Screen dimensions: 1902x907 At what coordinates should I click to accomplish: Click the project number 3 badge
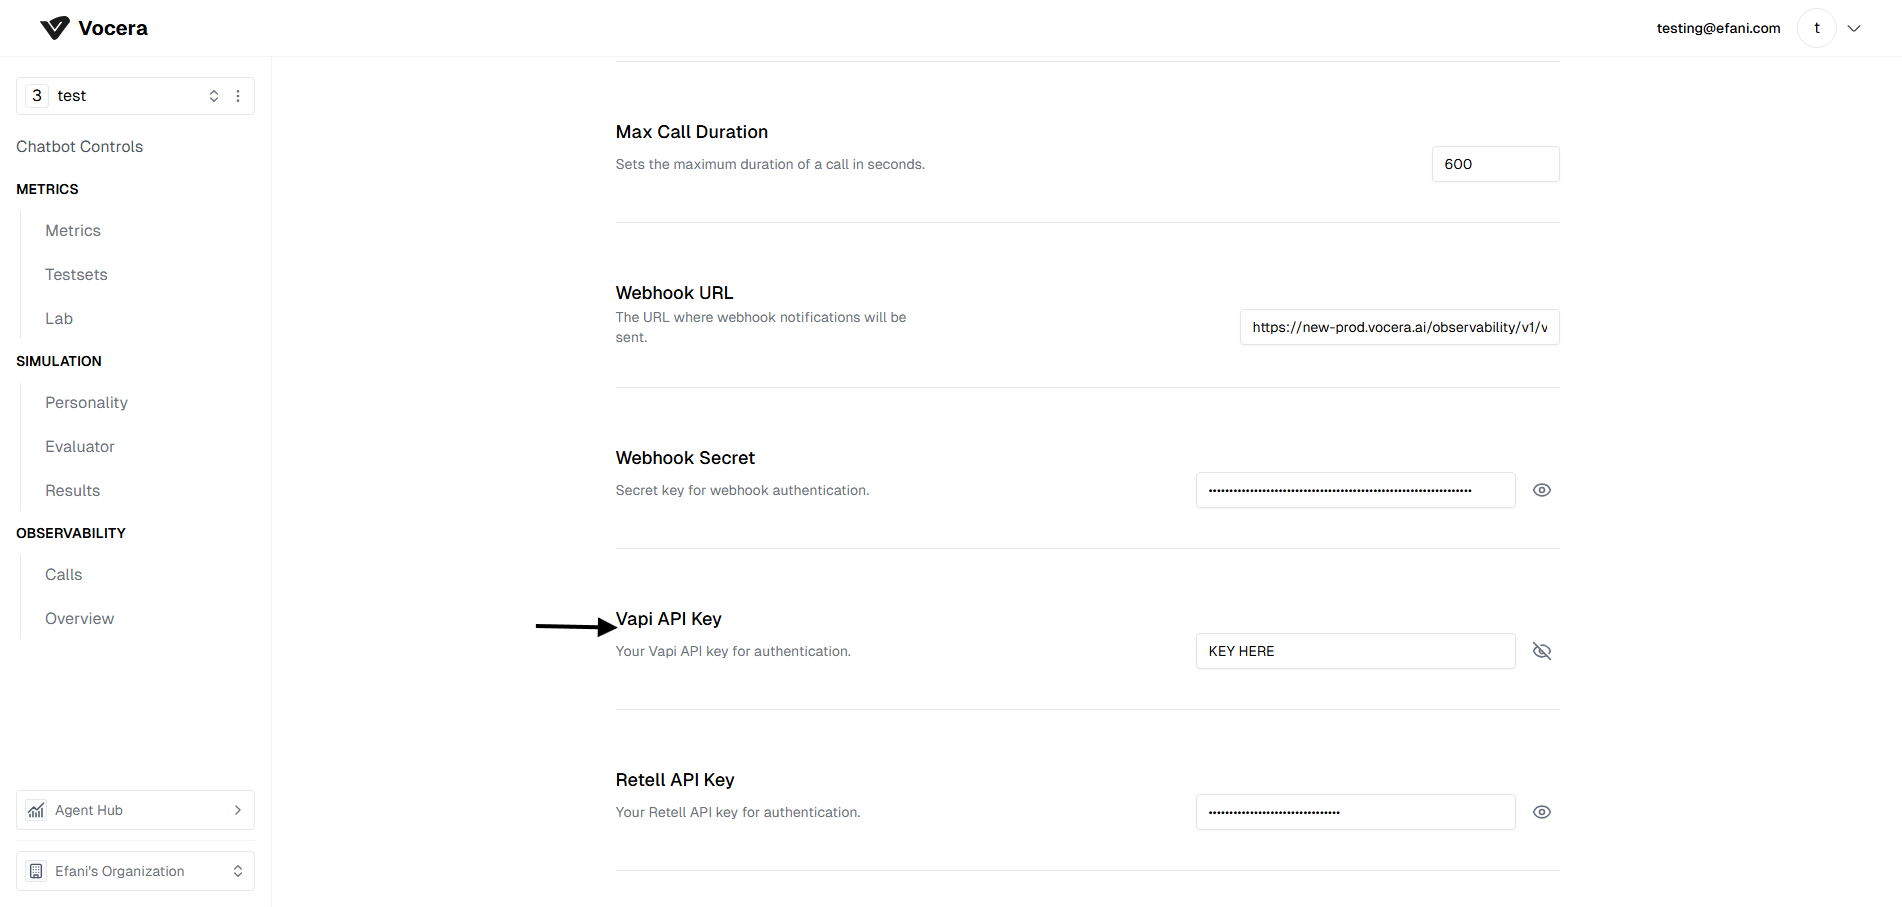point(37,96)
